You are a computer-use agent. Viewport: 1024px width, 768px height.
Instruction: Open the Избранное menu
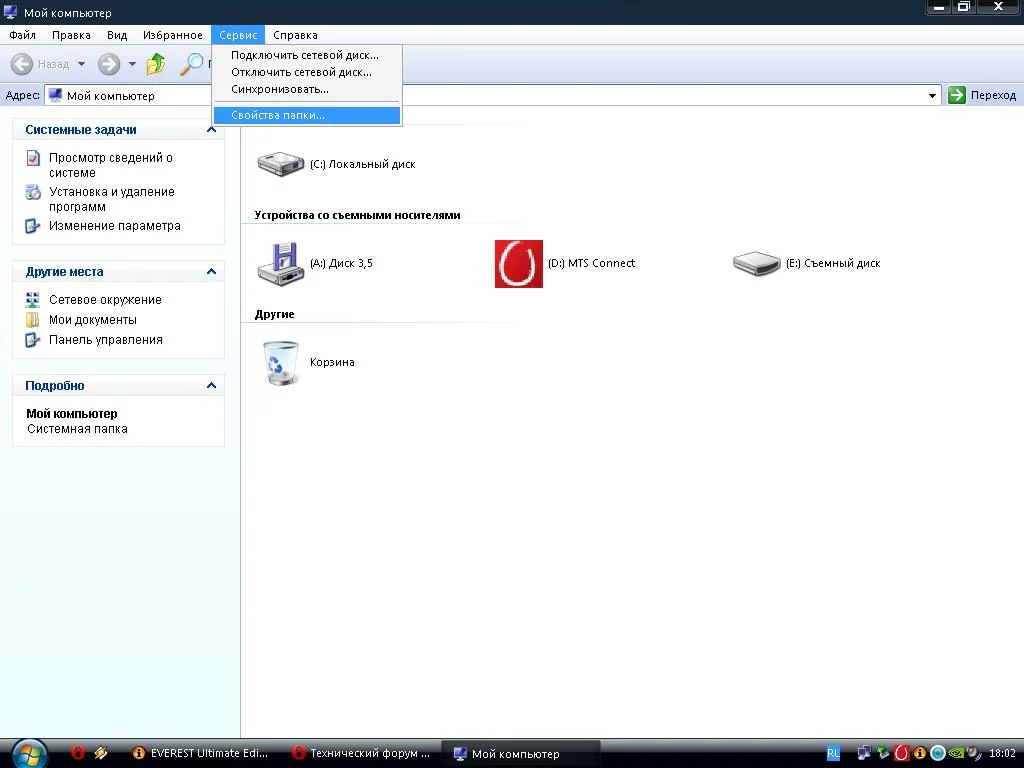tap(173, 35)
